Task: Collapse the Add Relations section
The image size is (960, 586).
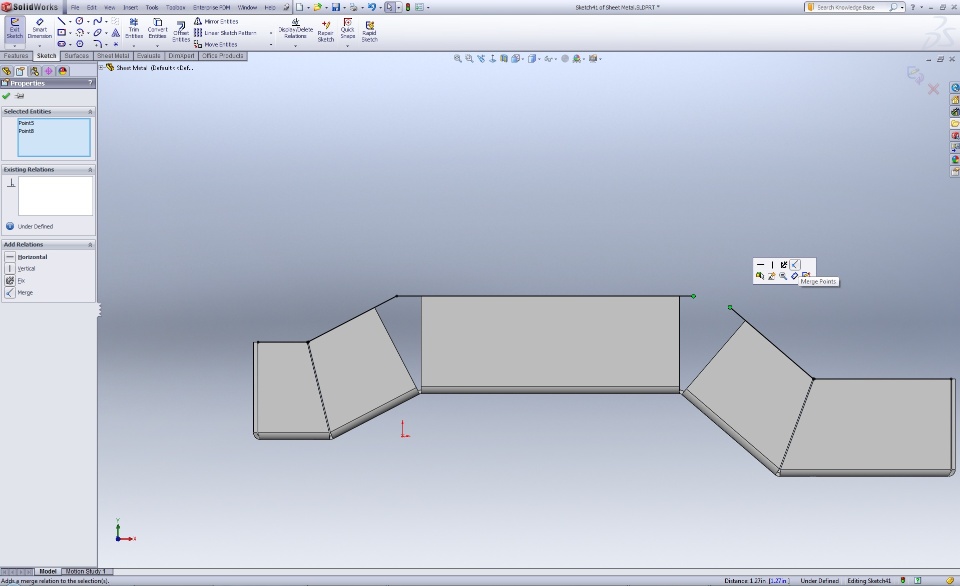Action: pyautogui.click(x=90, y=245)
